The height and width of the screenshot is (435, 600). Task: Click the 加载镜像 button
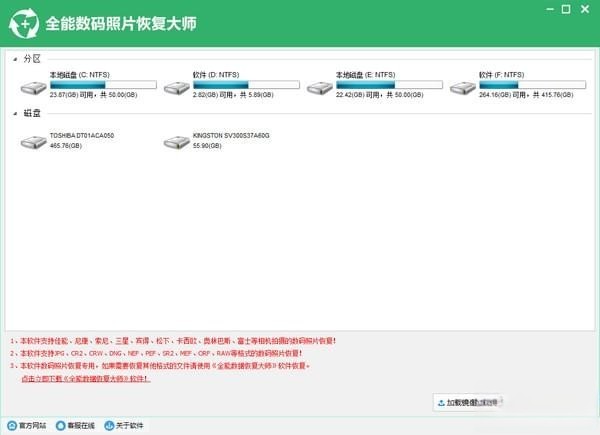click(467, 402)
